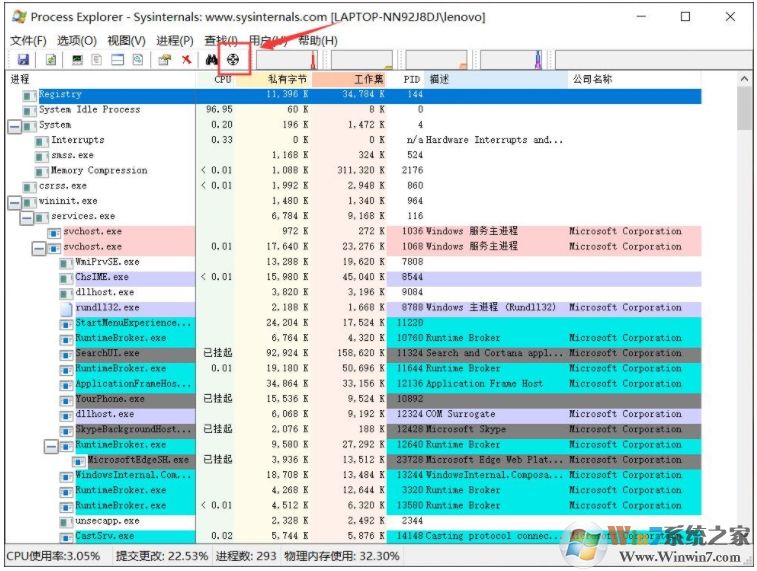Click the CPU usage mini graph in toolbar

[x=284, y=60]
